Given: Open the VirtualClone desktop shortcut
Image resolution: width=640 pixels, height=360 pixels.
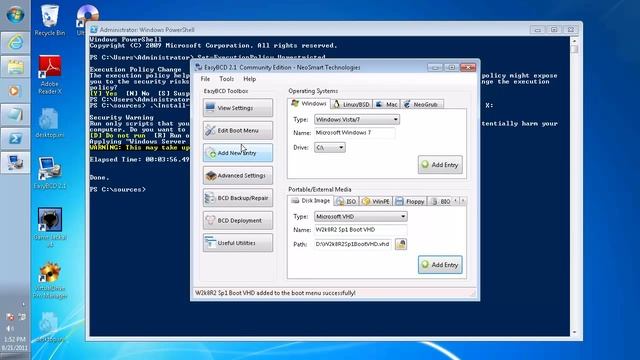Looking at the screenshot, I should point(50,281).
